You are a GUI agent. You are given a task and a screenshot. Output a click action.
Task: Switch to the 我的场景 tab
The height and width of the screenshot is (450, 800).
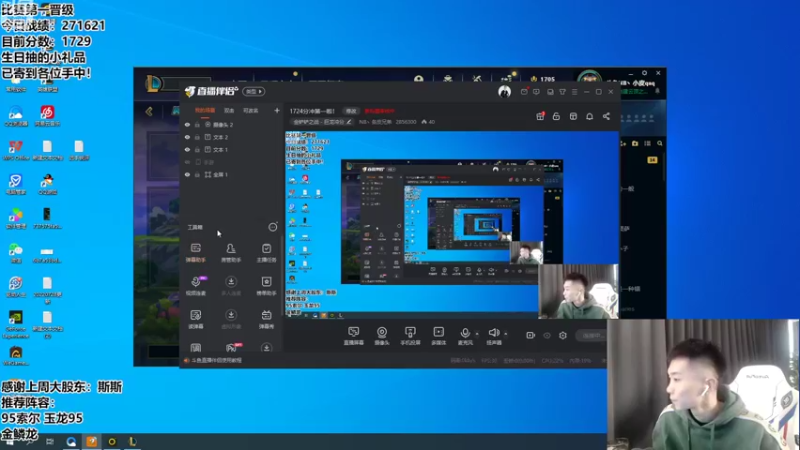205,111
